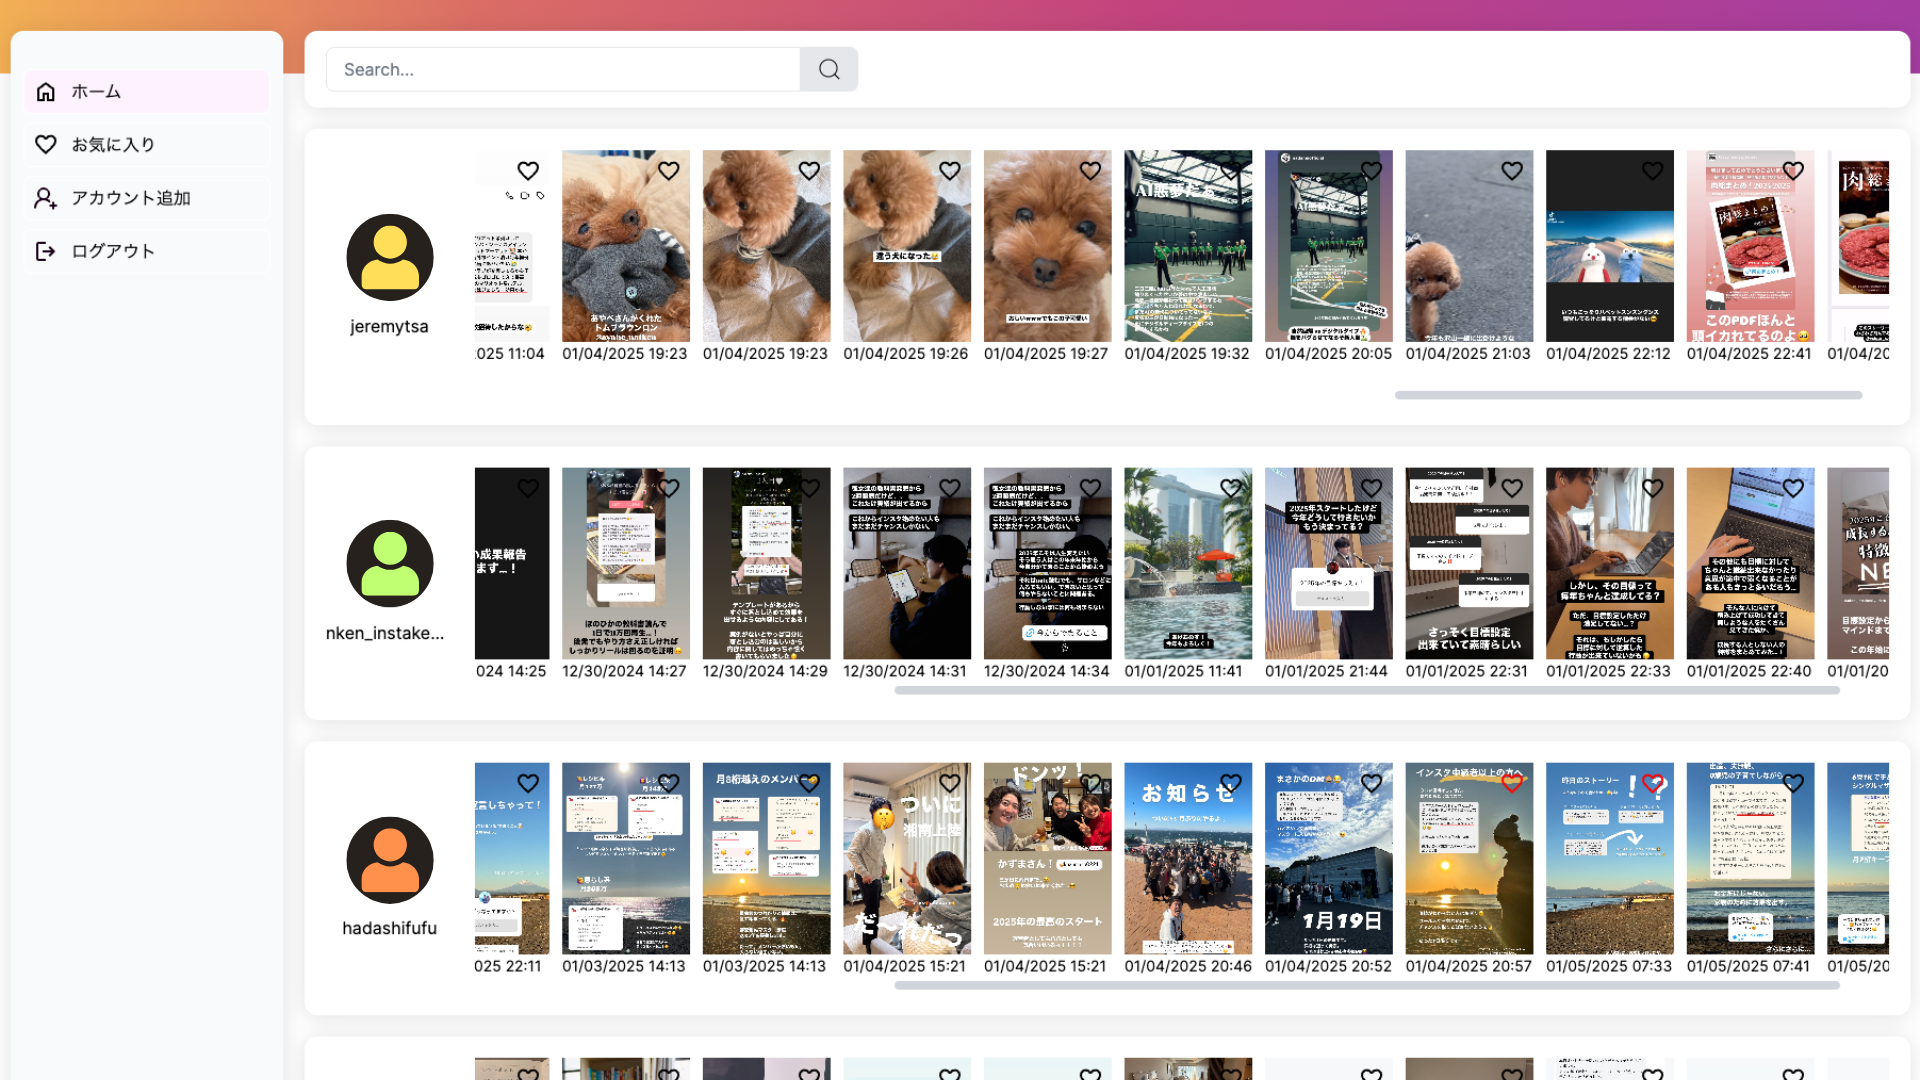The height and width of the screenshot is (1080, 1920).
Task: Favorite jeremytsa story dated 01/04/2025 19:27
Action: point(1090,171)
